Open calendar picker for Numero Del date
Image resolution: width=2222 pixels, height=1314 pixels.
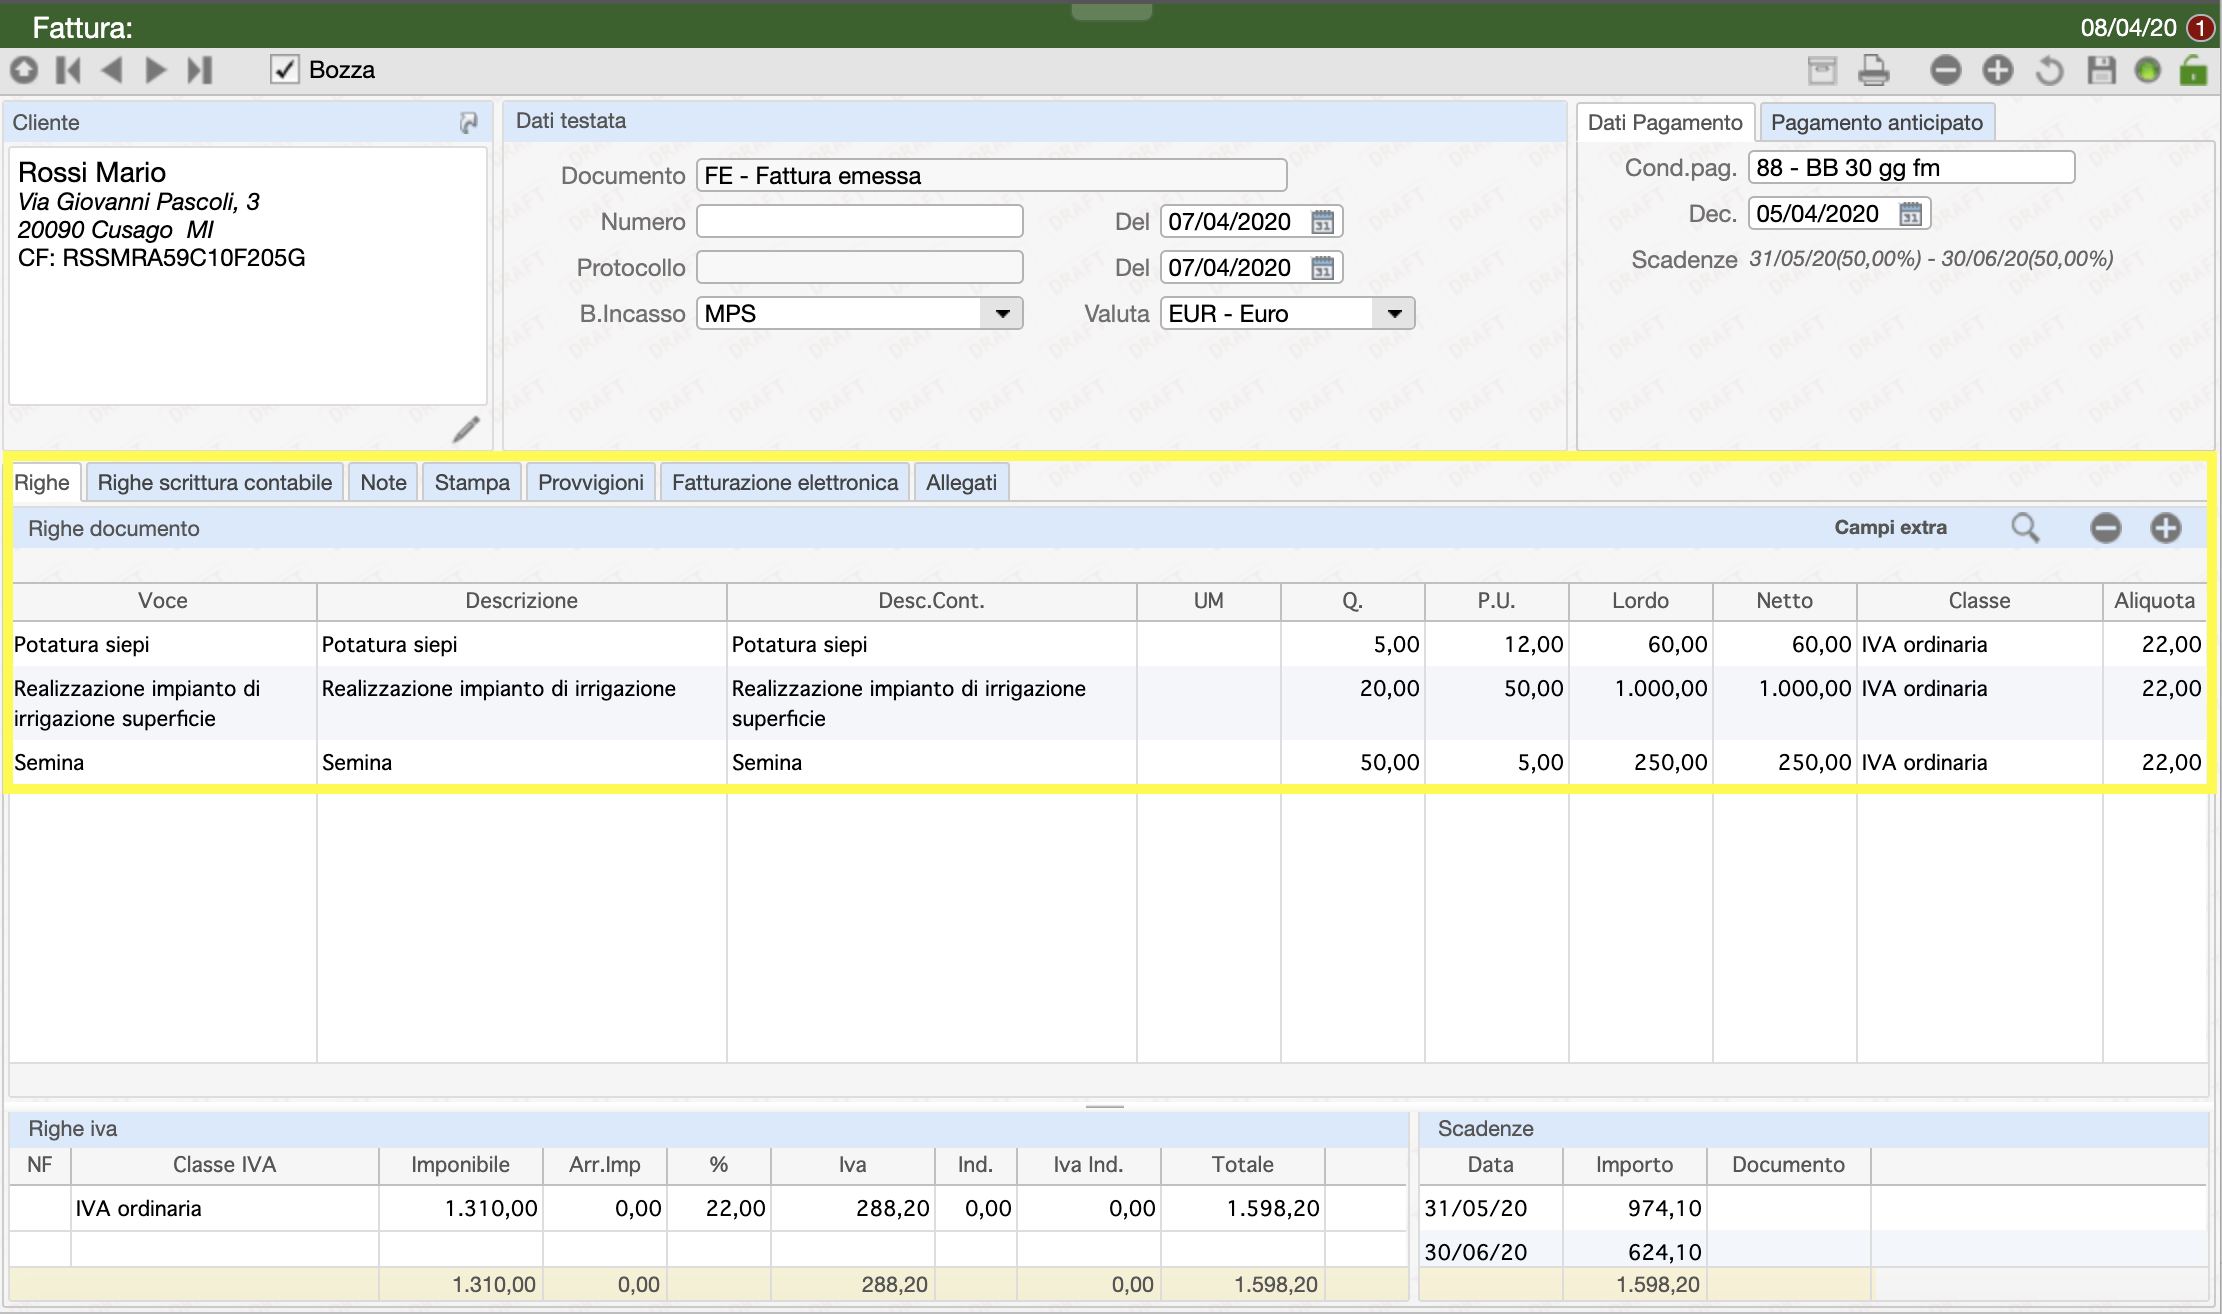(1322, 222)
